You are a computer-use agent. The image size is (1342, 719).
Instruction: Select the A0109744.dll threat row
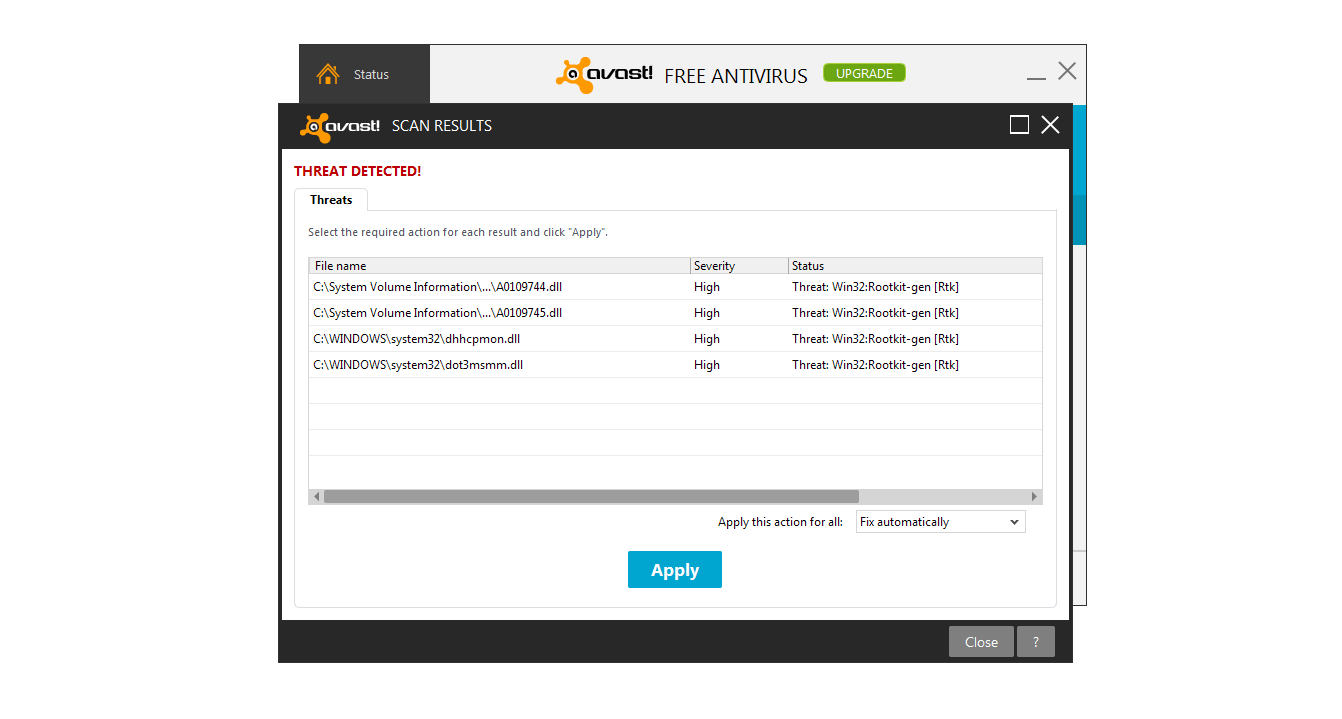pyautogui.click(x=675, y=287)
